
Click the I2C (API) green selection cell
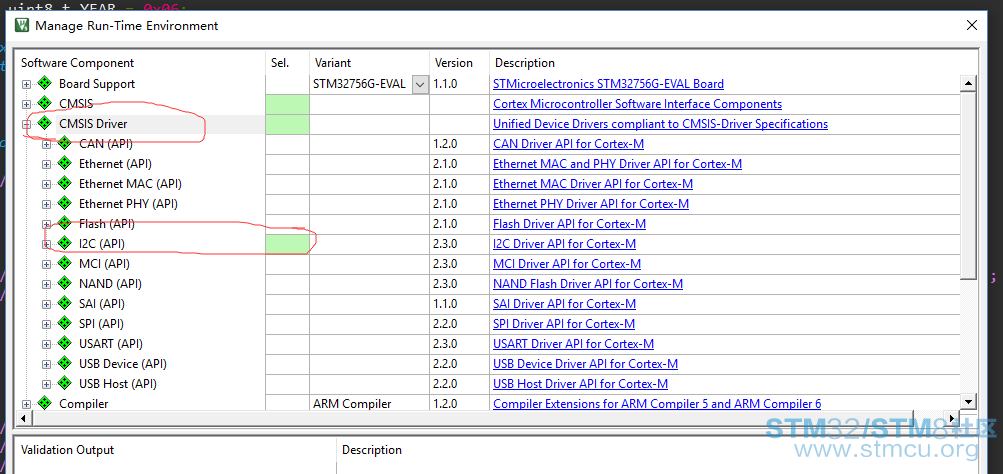click(x=287, y=244)
